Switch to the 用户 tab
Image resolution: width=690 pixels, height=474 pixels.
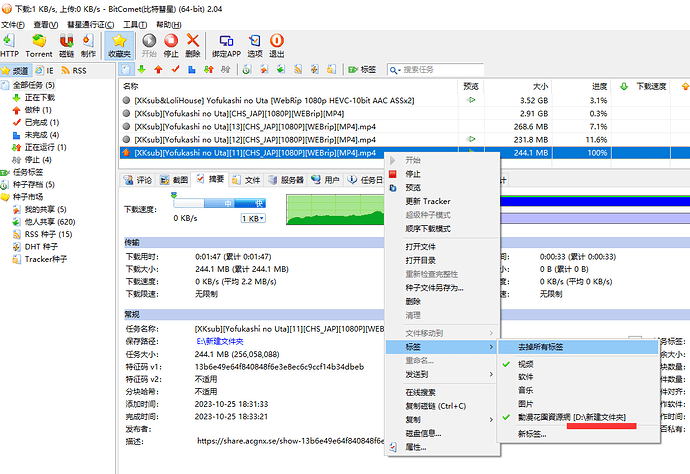coord(326,180)
